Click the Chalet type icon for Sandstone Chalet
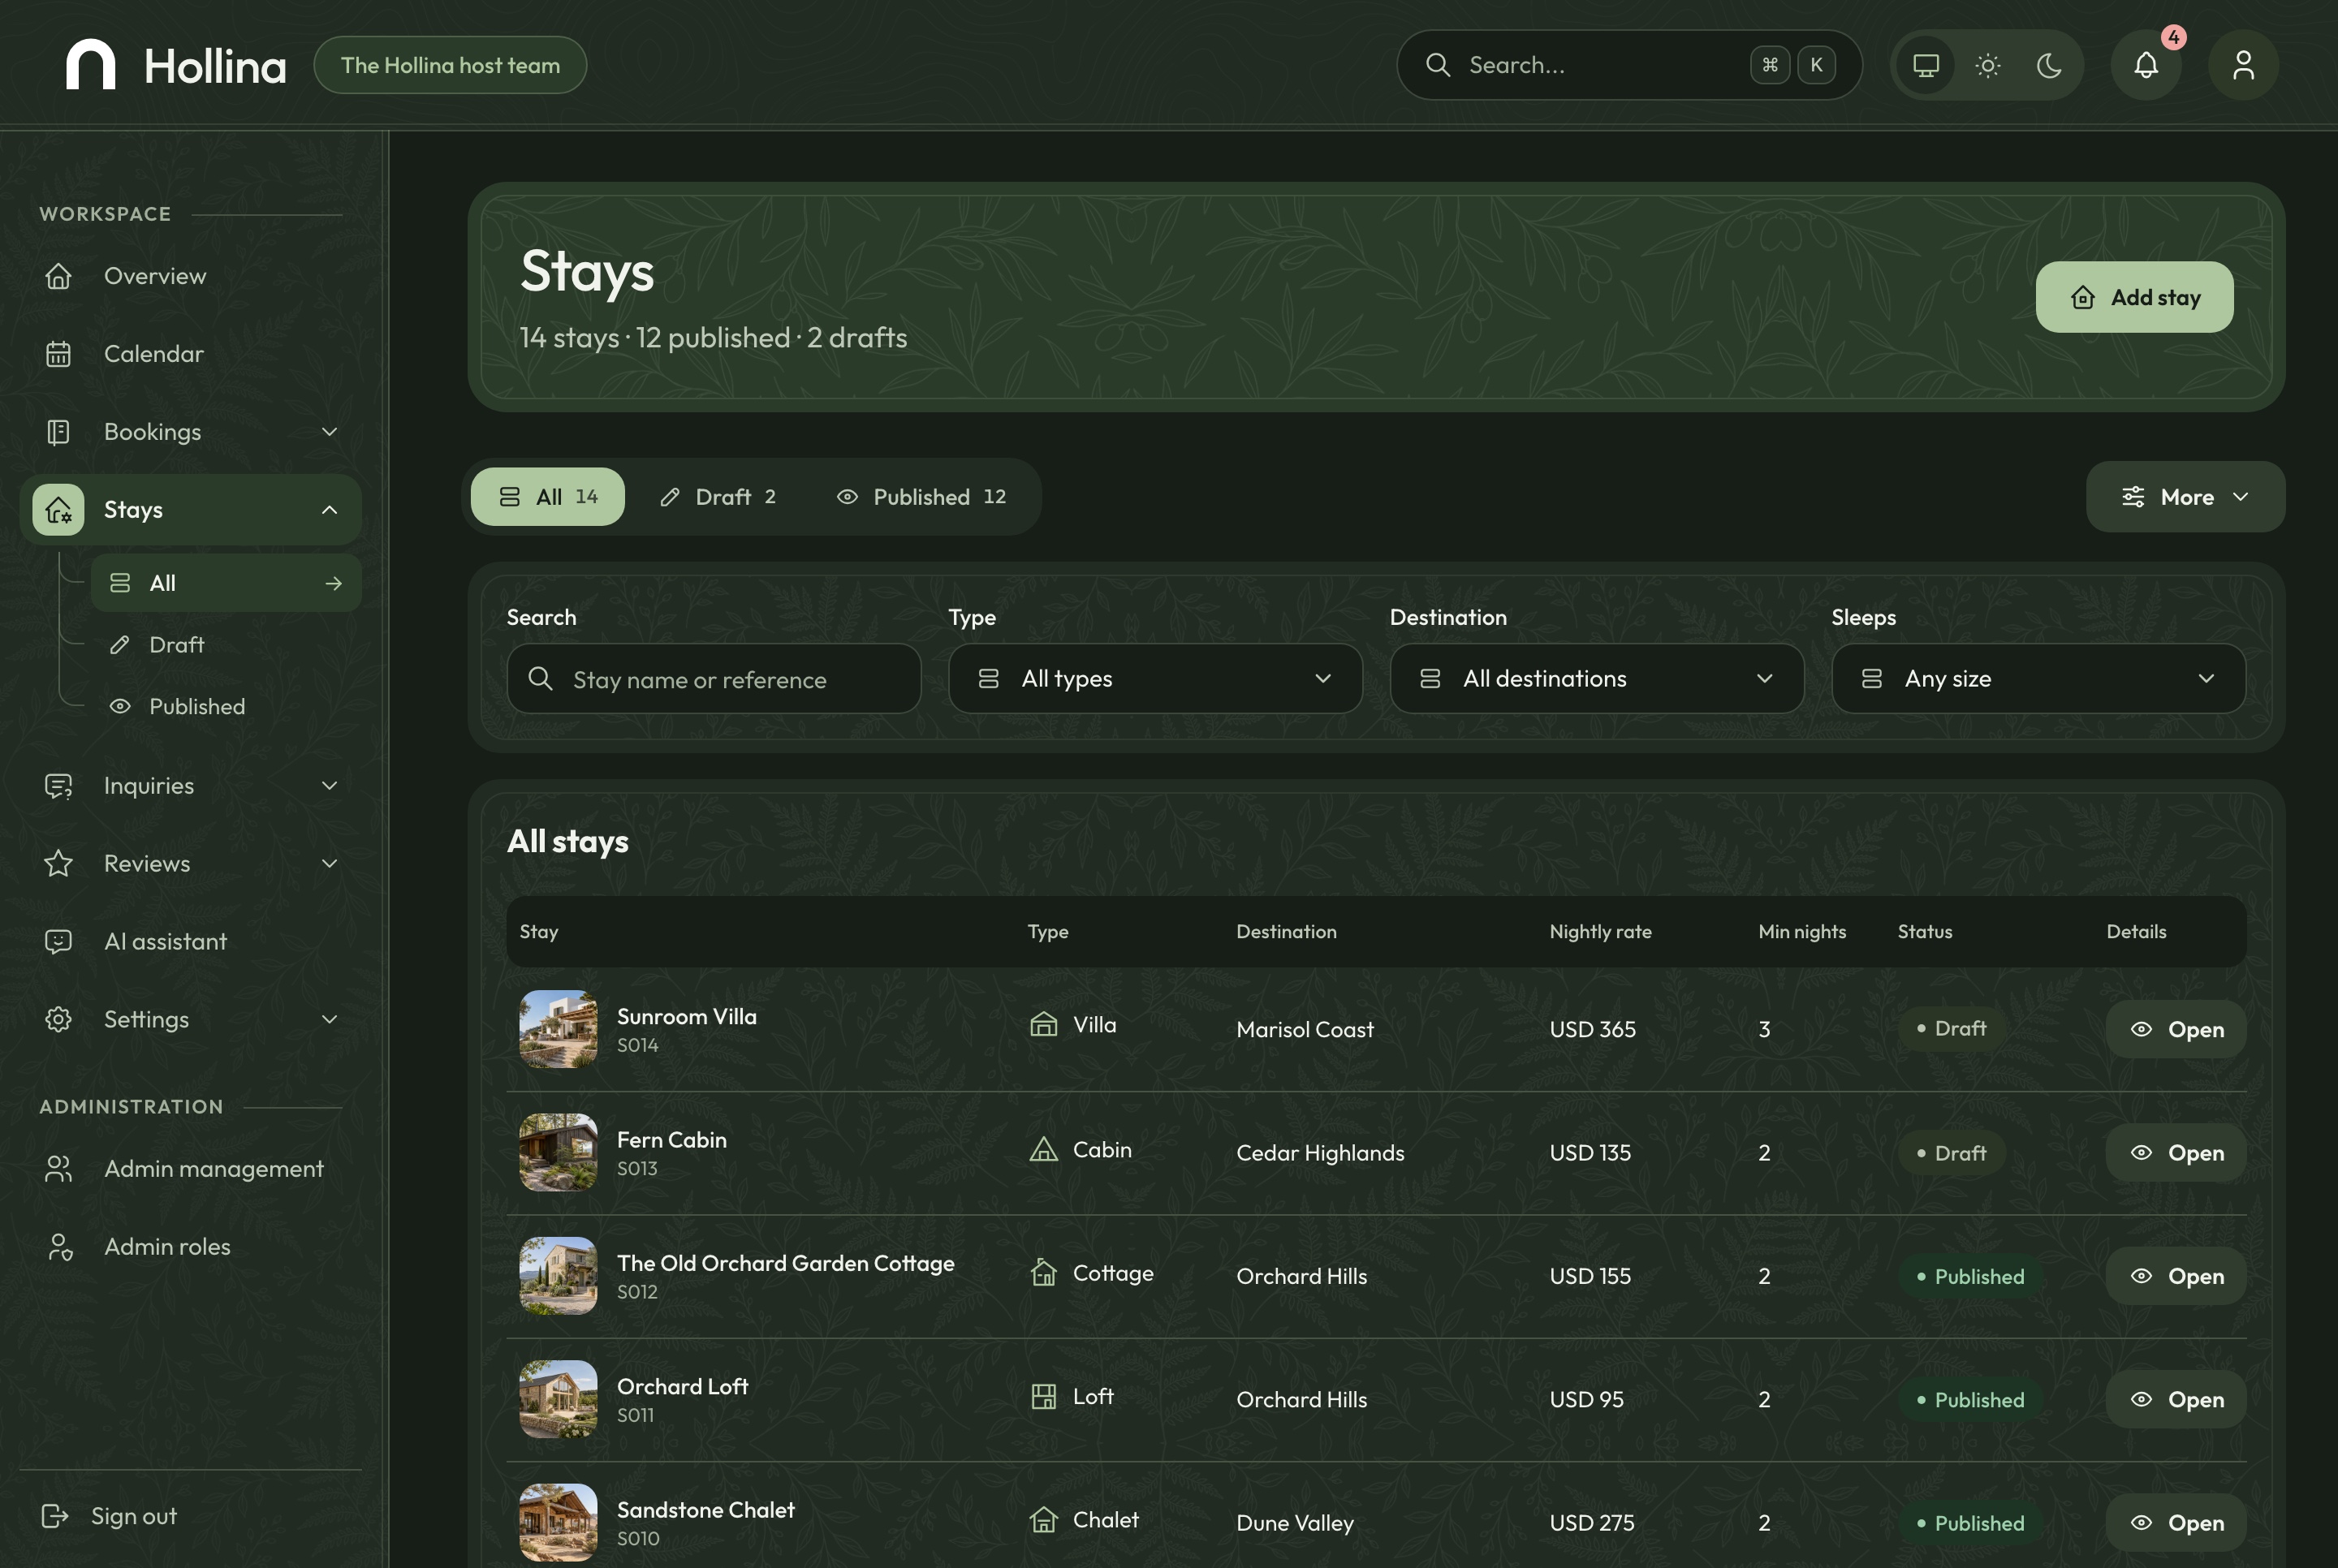The height and width of the screenshot is (1568, 2338). click(1044, 1520)
